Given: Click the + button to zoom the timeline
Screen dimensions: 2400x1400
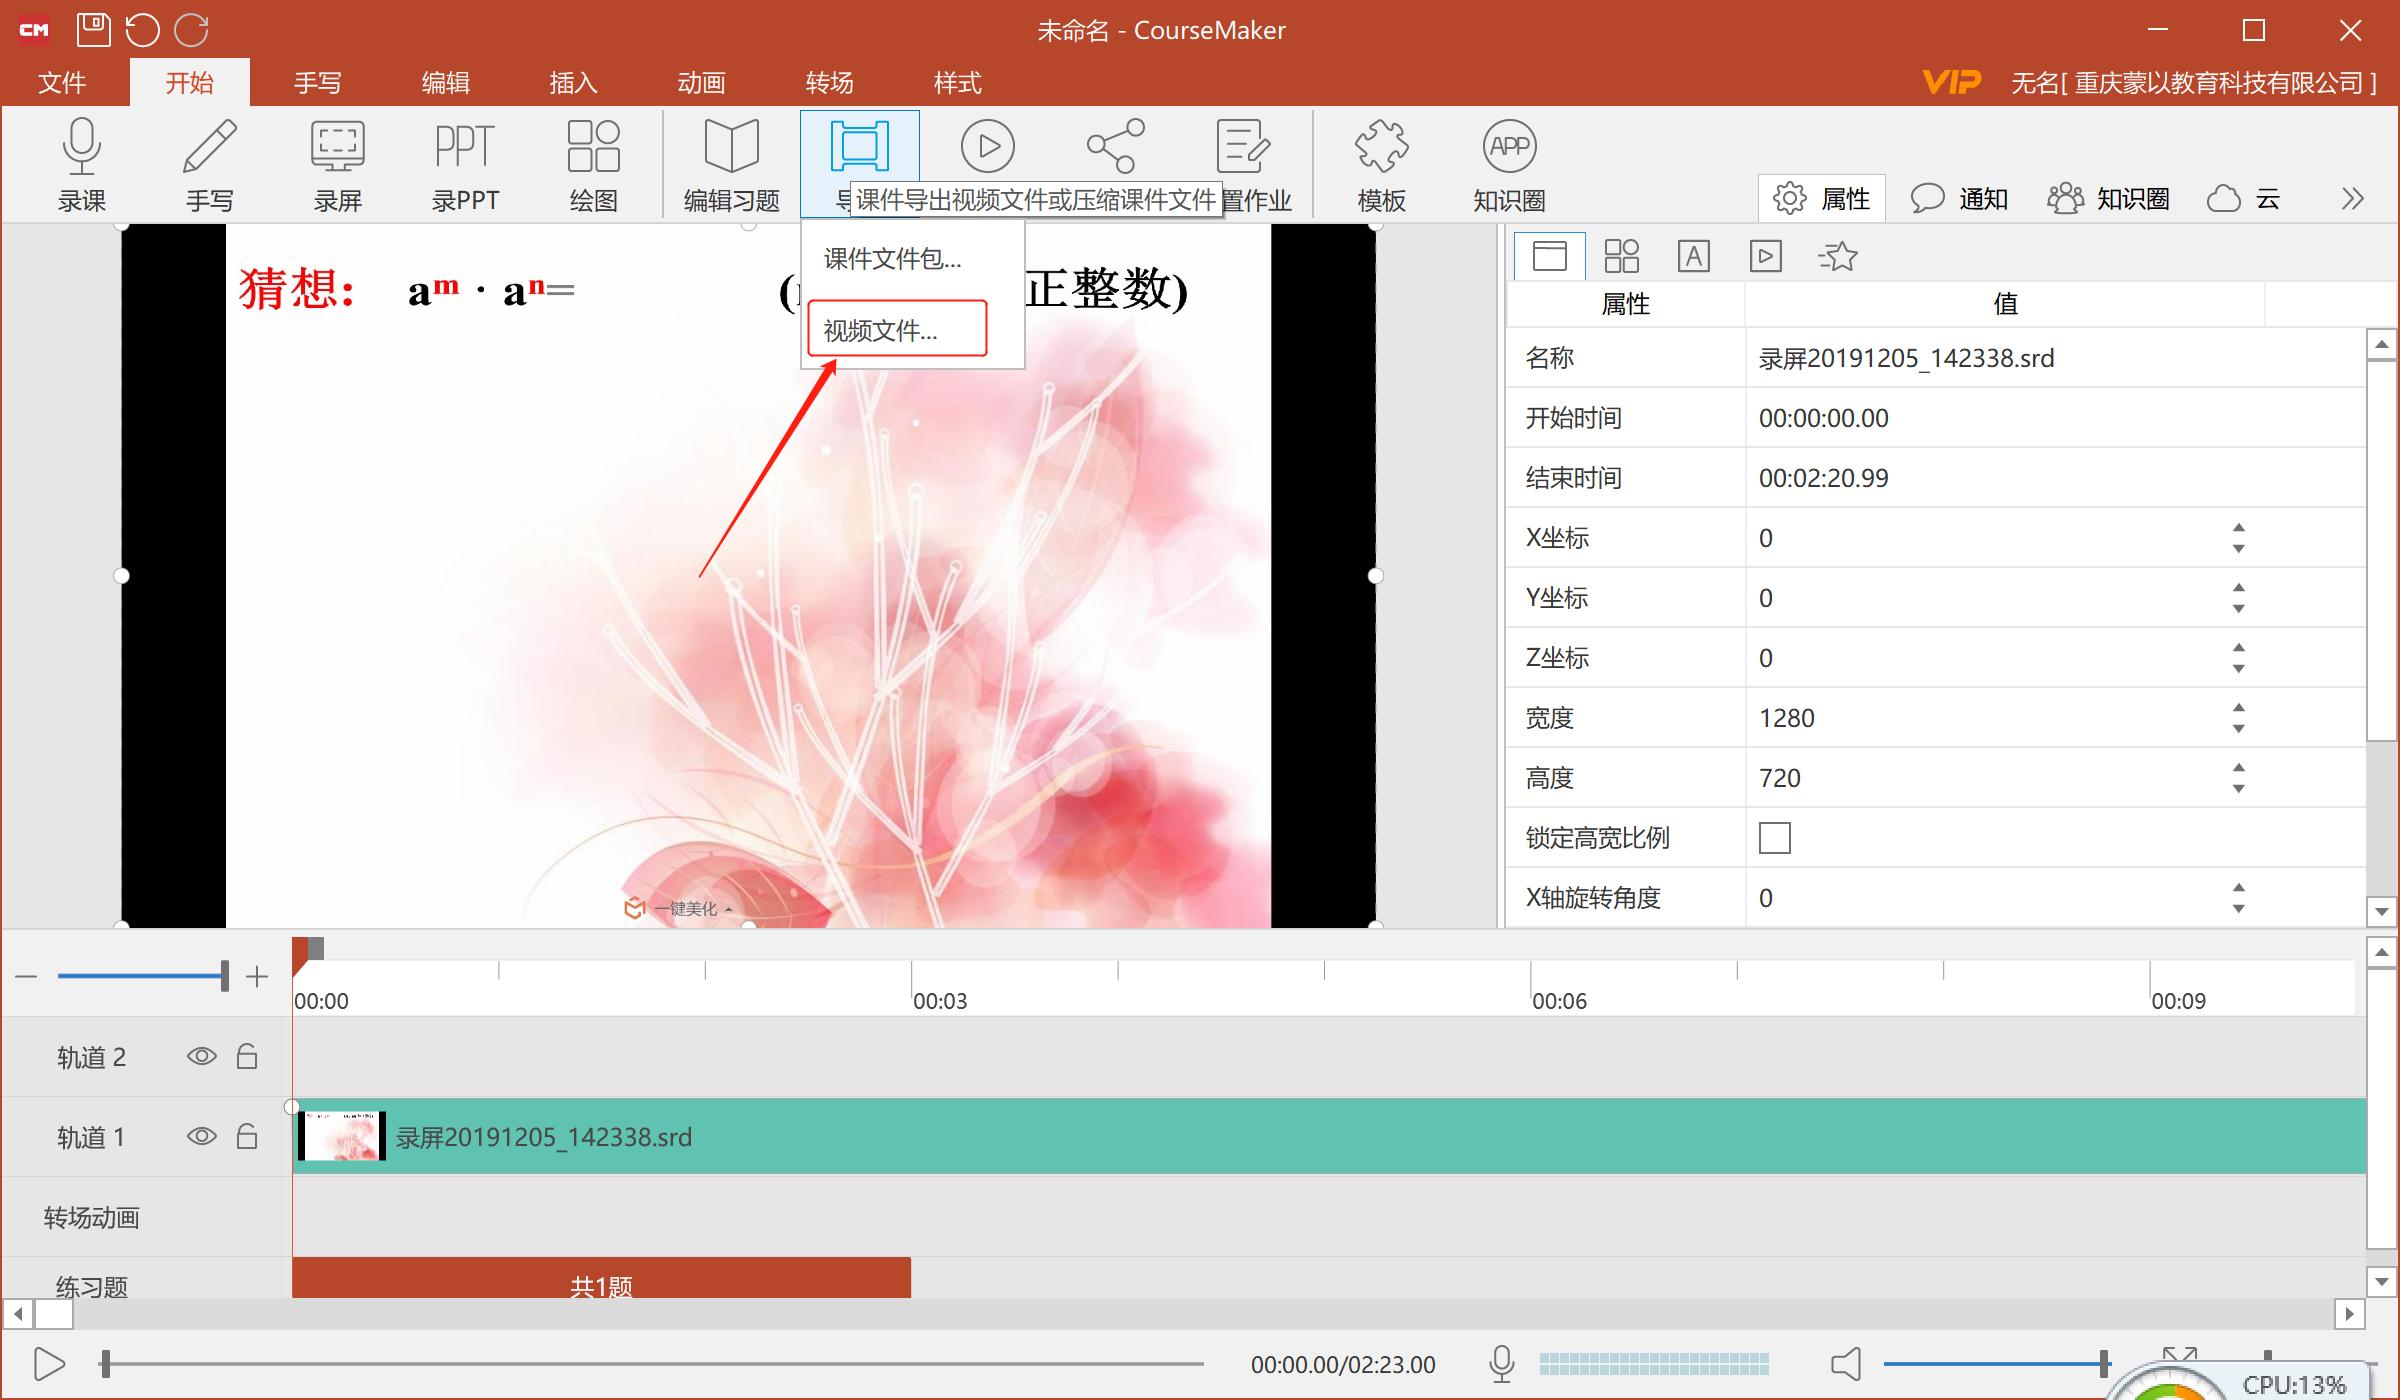Looking at the screenshot, I should pos(256,975).
